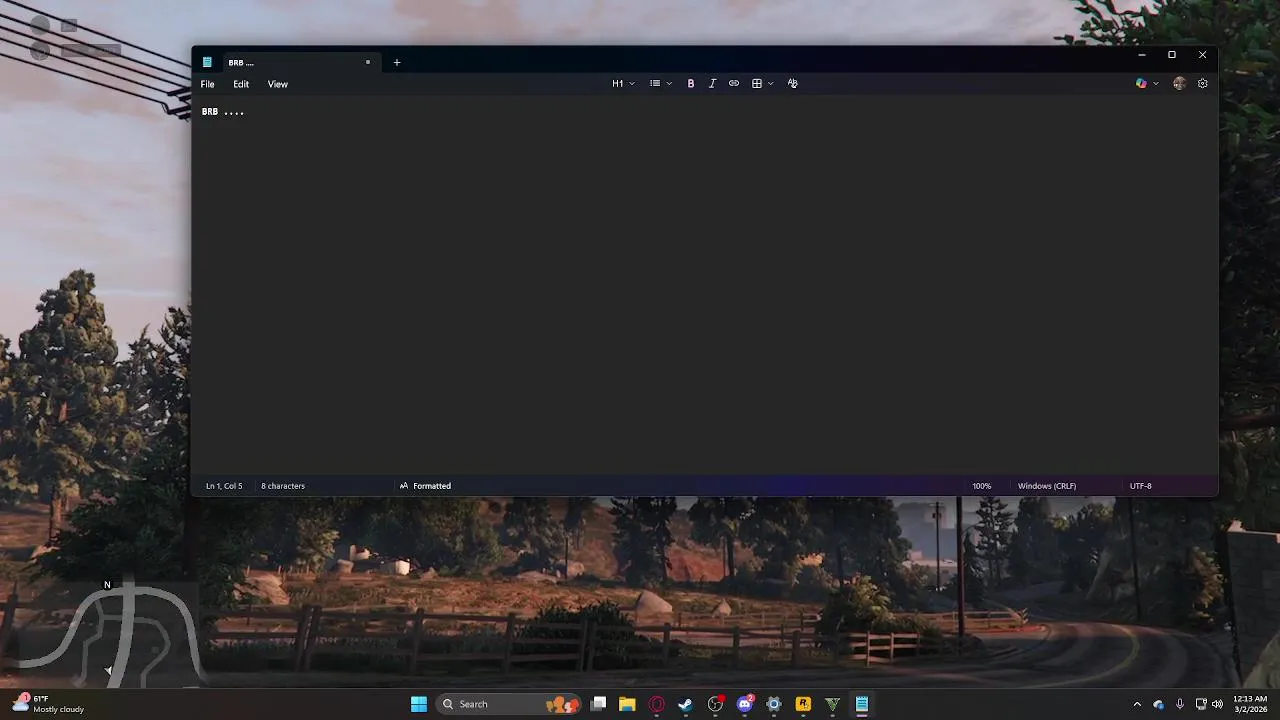Open the user account avatar
The height and width of the screenshot is (720, 1280).
tap(1179, 84)
